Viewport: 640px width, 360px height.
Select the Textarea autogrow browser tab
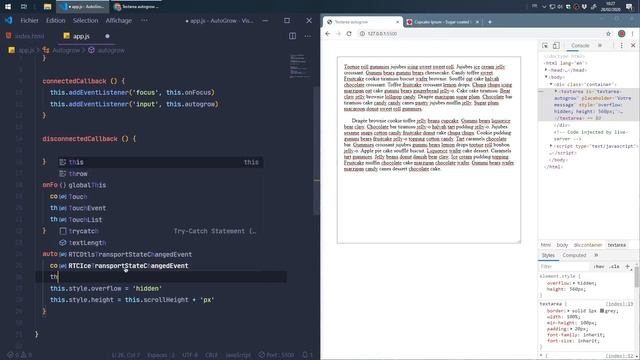[361, 22]
